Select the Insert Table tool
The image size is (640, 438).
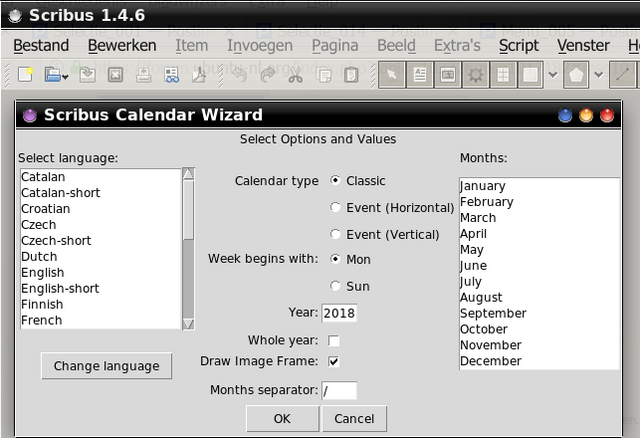tap(503, 75)
